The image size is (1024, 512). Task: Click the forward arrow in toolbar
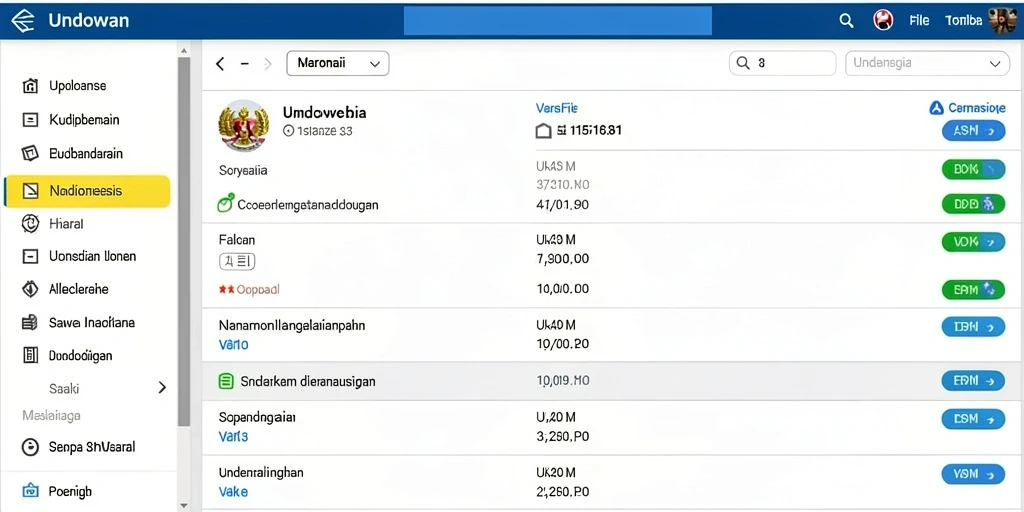[x=267, y=63]
